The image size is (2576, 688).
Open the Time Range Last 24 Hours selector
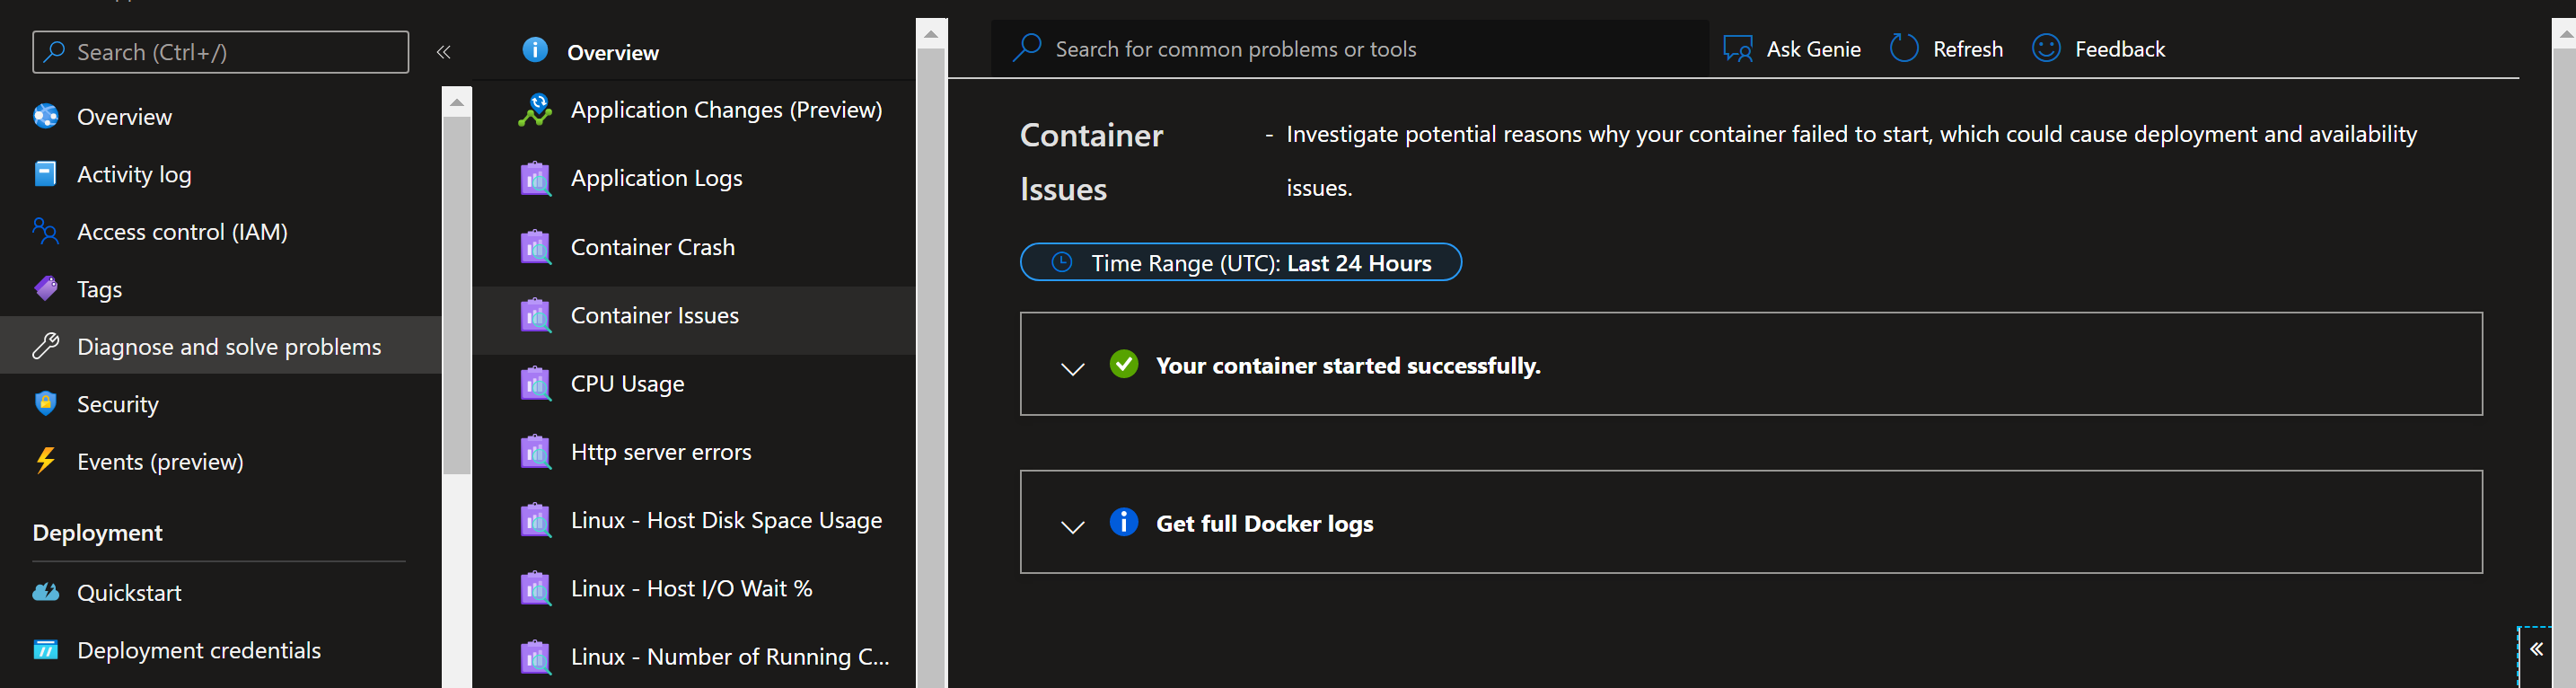point(1240,262)
